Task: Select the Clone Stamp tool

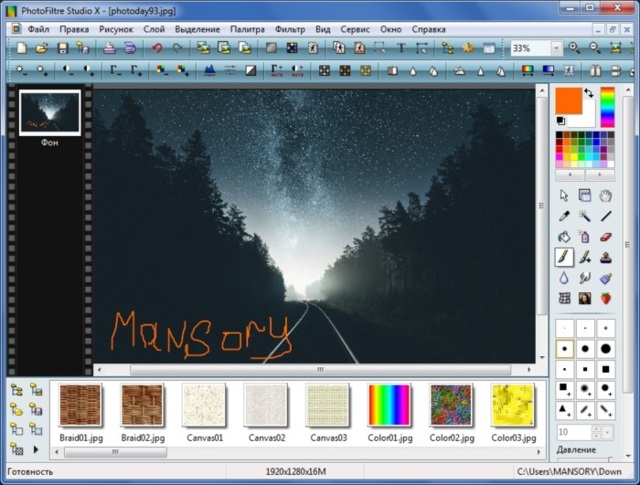Action: click(x=606, y=257)
